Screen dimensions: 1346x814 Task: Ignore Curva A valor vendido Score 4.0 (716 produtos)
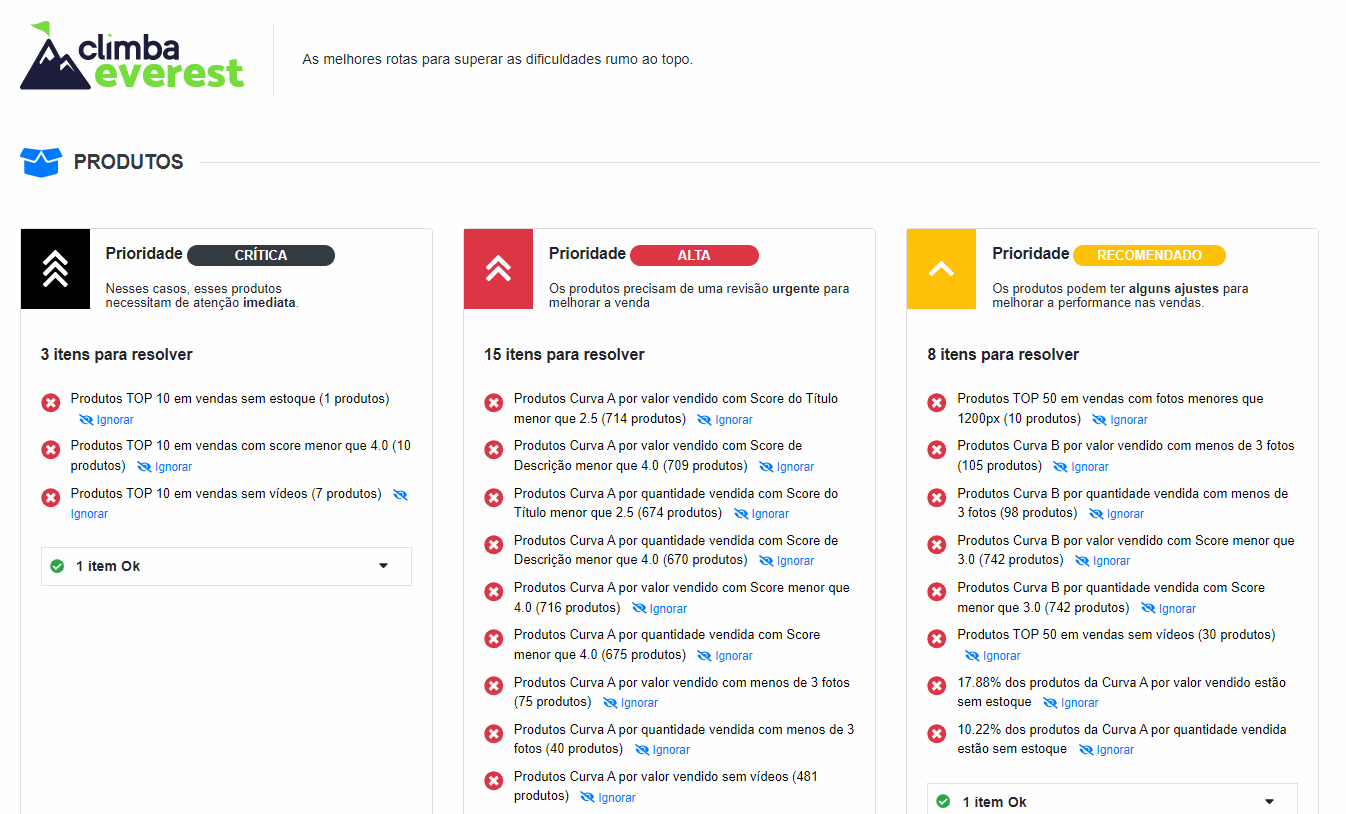[660, 609]
